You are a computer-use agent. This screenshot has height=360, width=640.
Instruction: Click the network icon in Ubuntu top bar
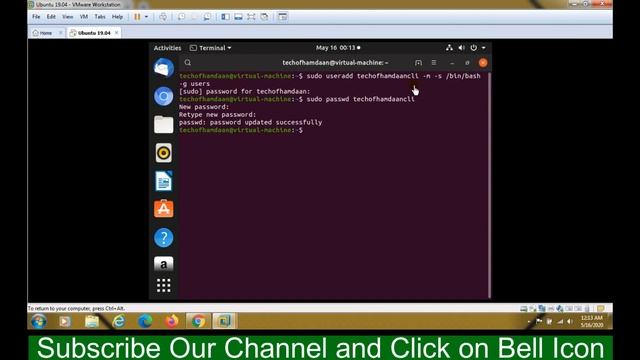click(x=449, y=48)
